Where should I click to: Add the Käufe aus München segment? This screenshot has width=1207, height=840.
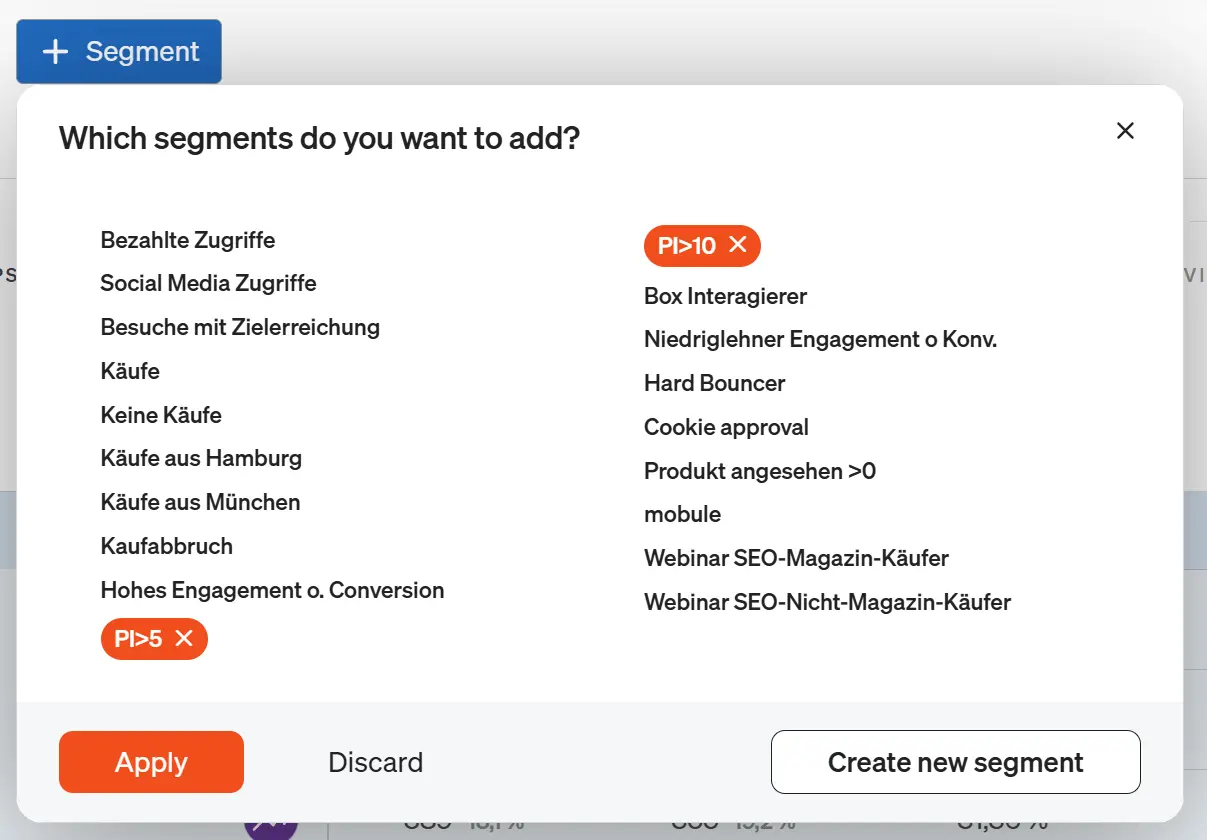click(x=200, y=502)
